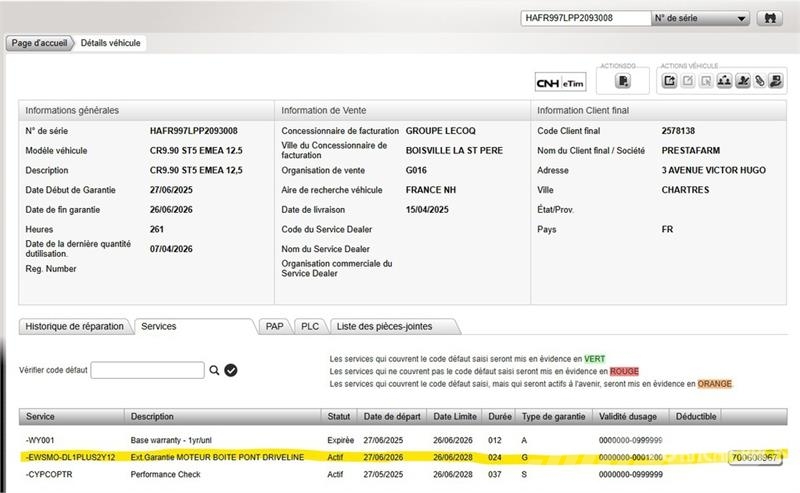
Task: Select the -WY001 service row
Action: [x=403, y=440]
